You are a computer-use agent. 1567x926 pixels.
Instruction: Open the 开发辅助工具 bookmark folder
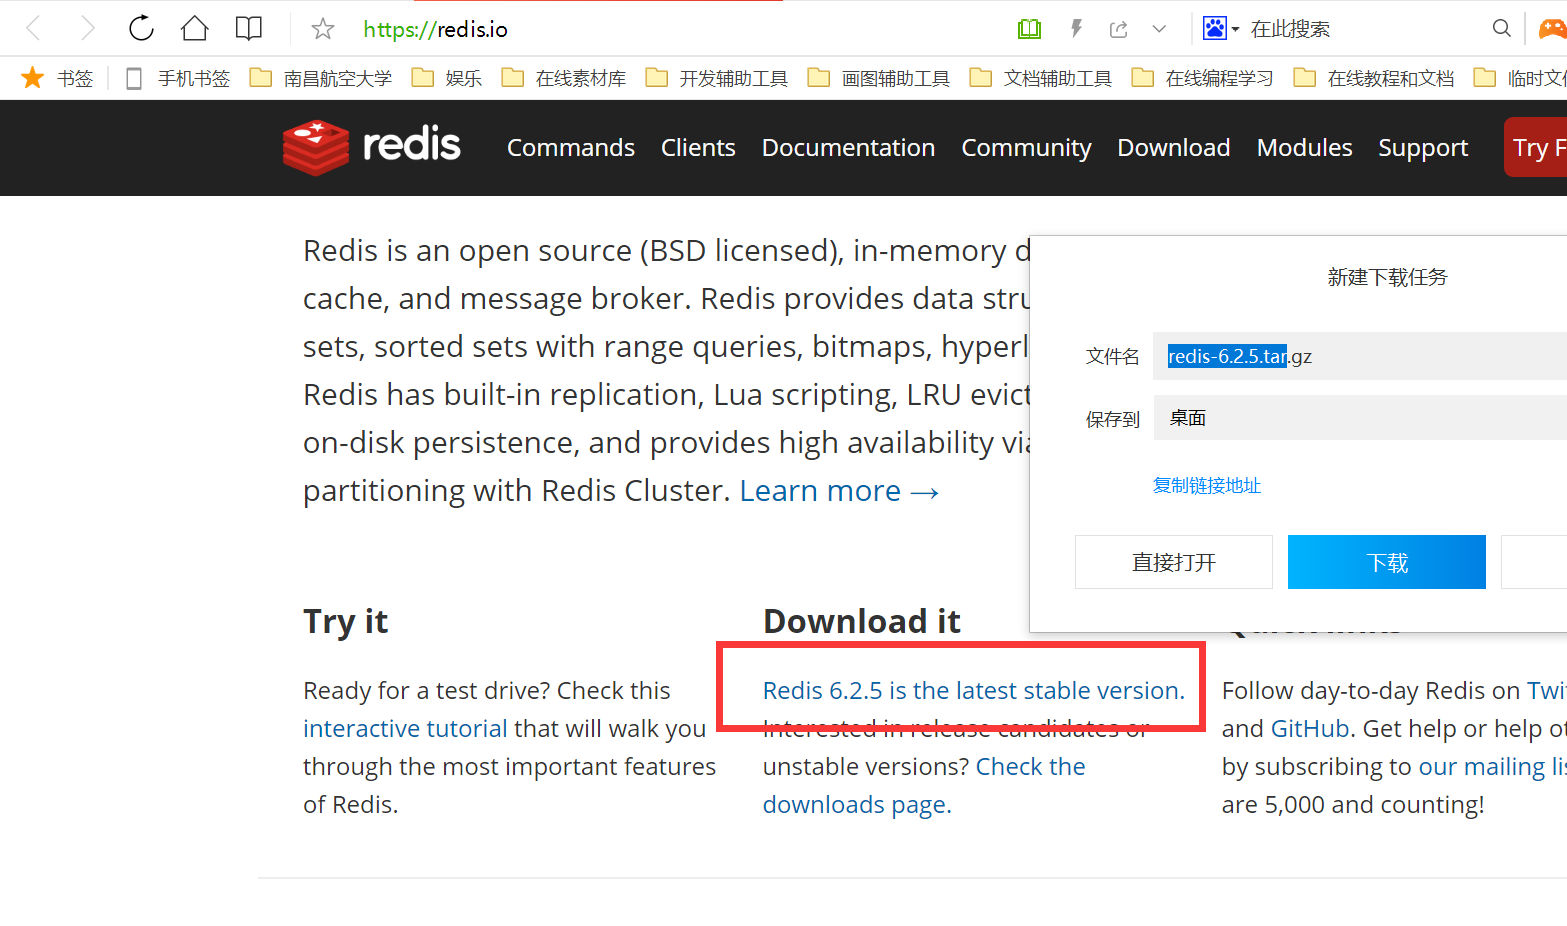pyautogui.click(x=717, y=78)
